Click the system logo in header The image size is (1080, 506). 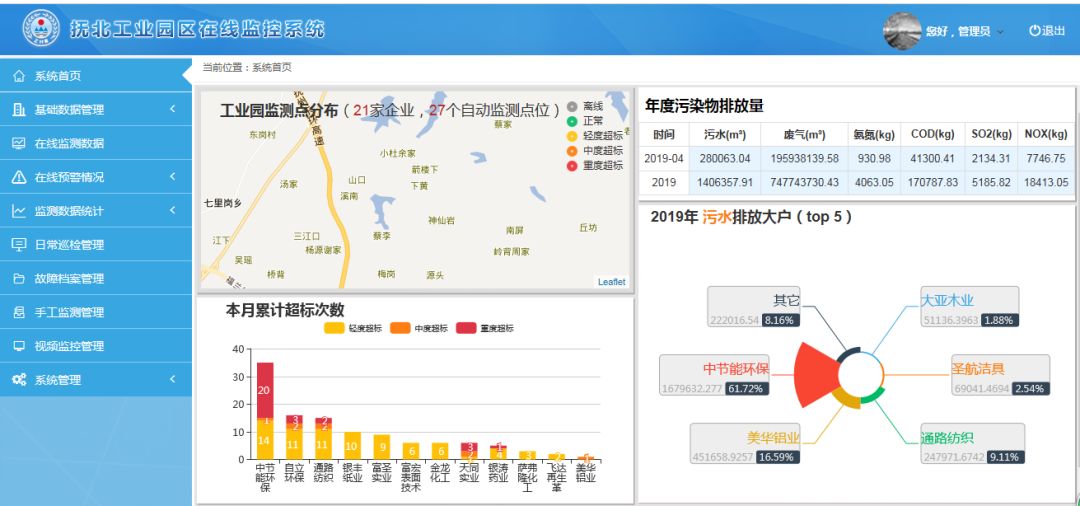(41, 28)
